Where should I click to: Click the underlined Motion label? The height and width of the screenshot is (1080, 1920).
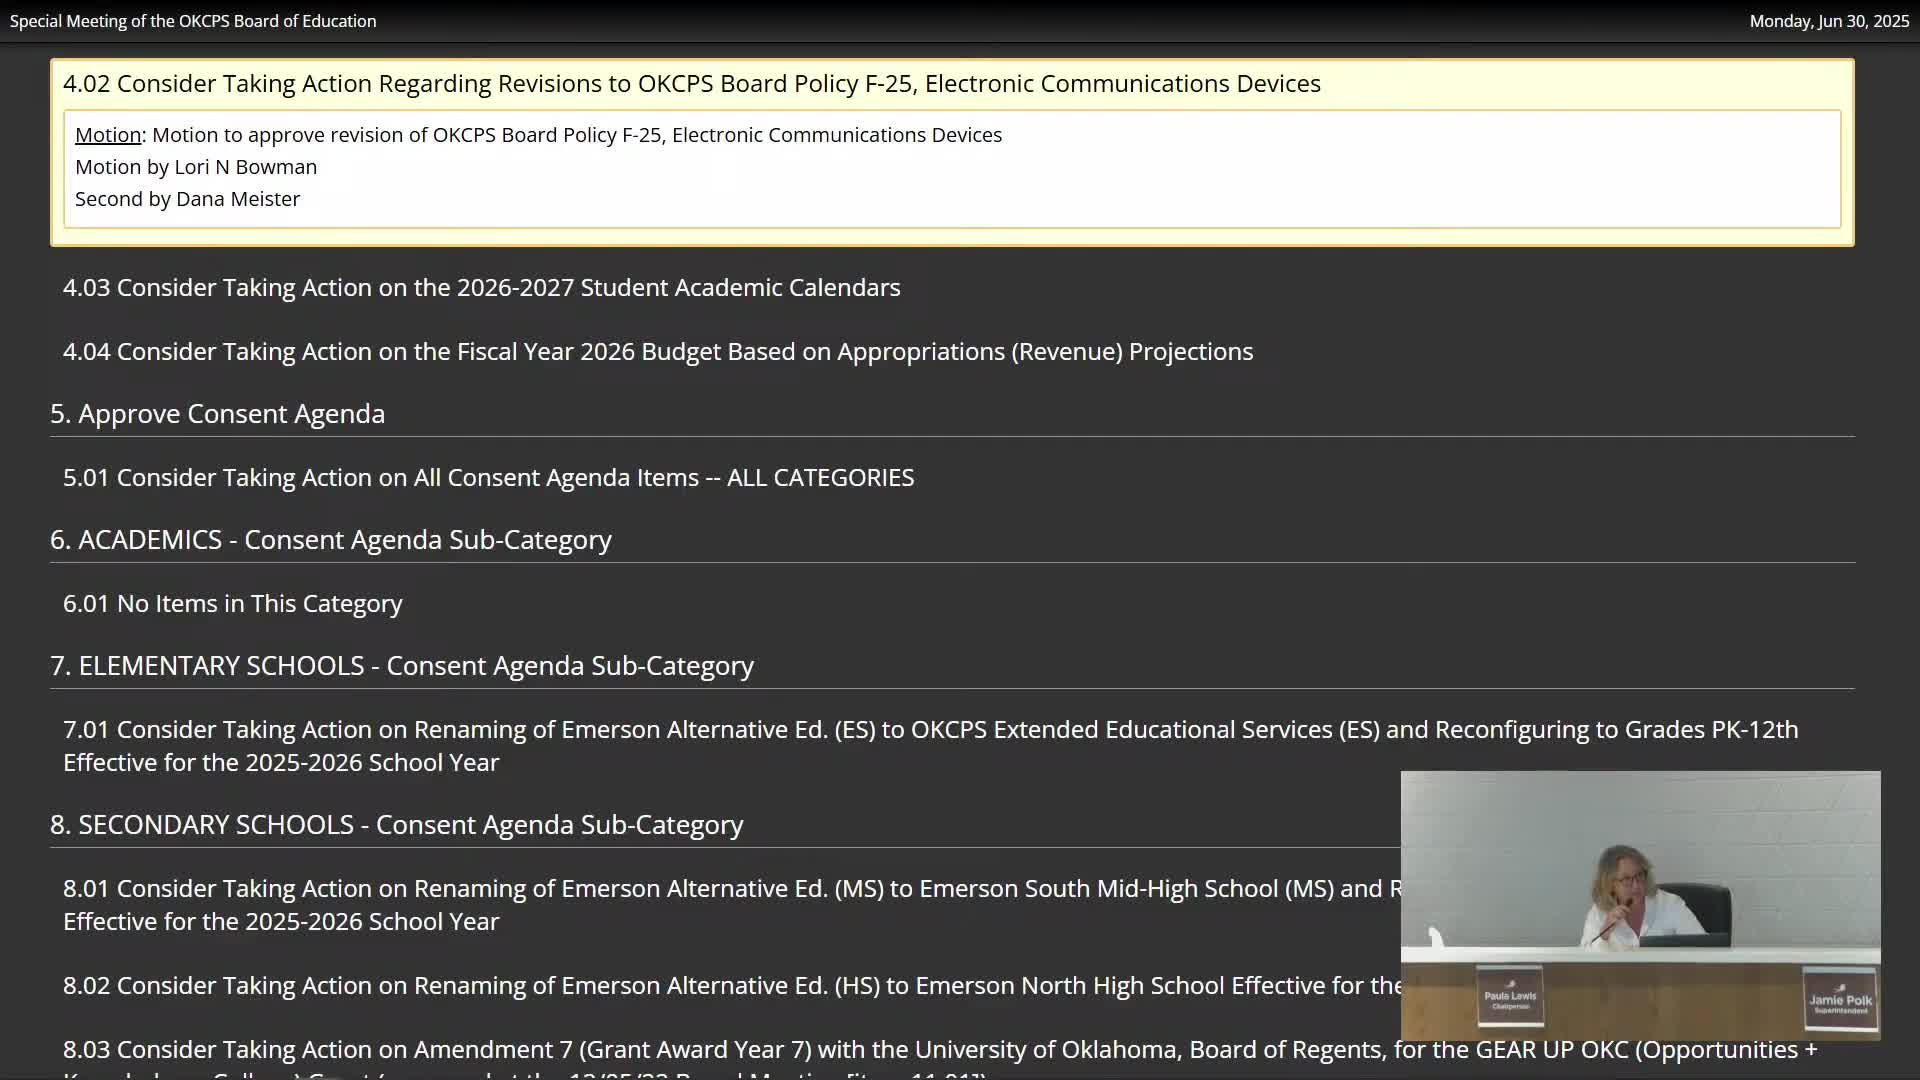108,135
